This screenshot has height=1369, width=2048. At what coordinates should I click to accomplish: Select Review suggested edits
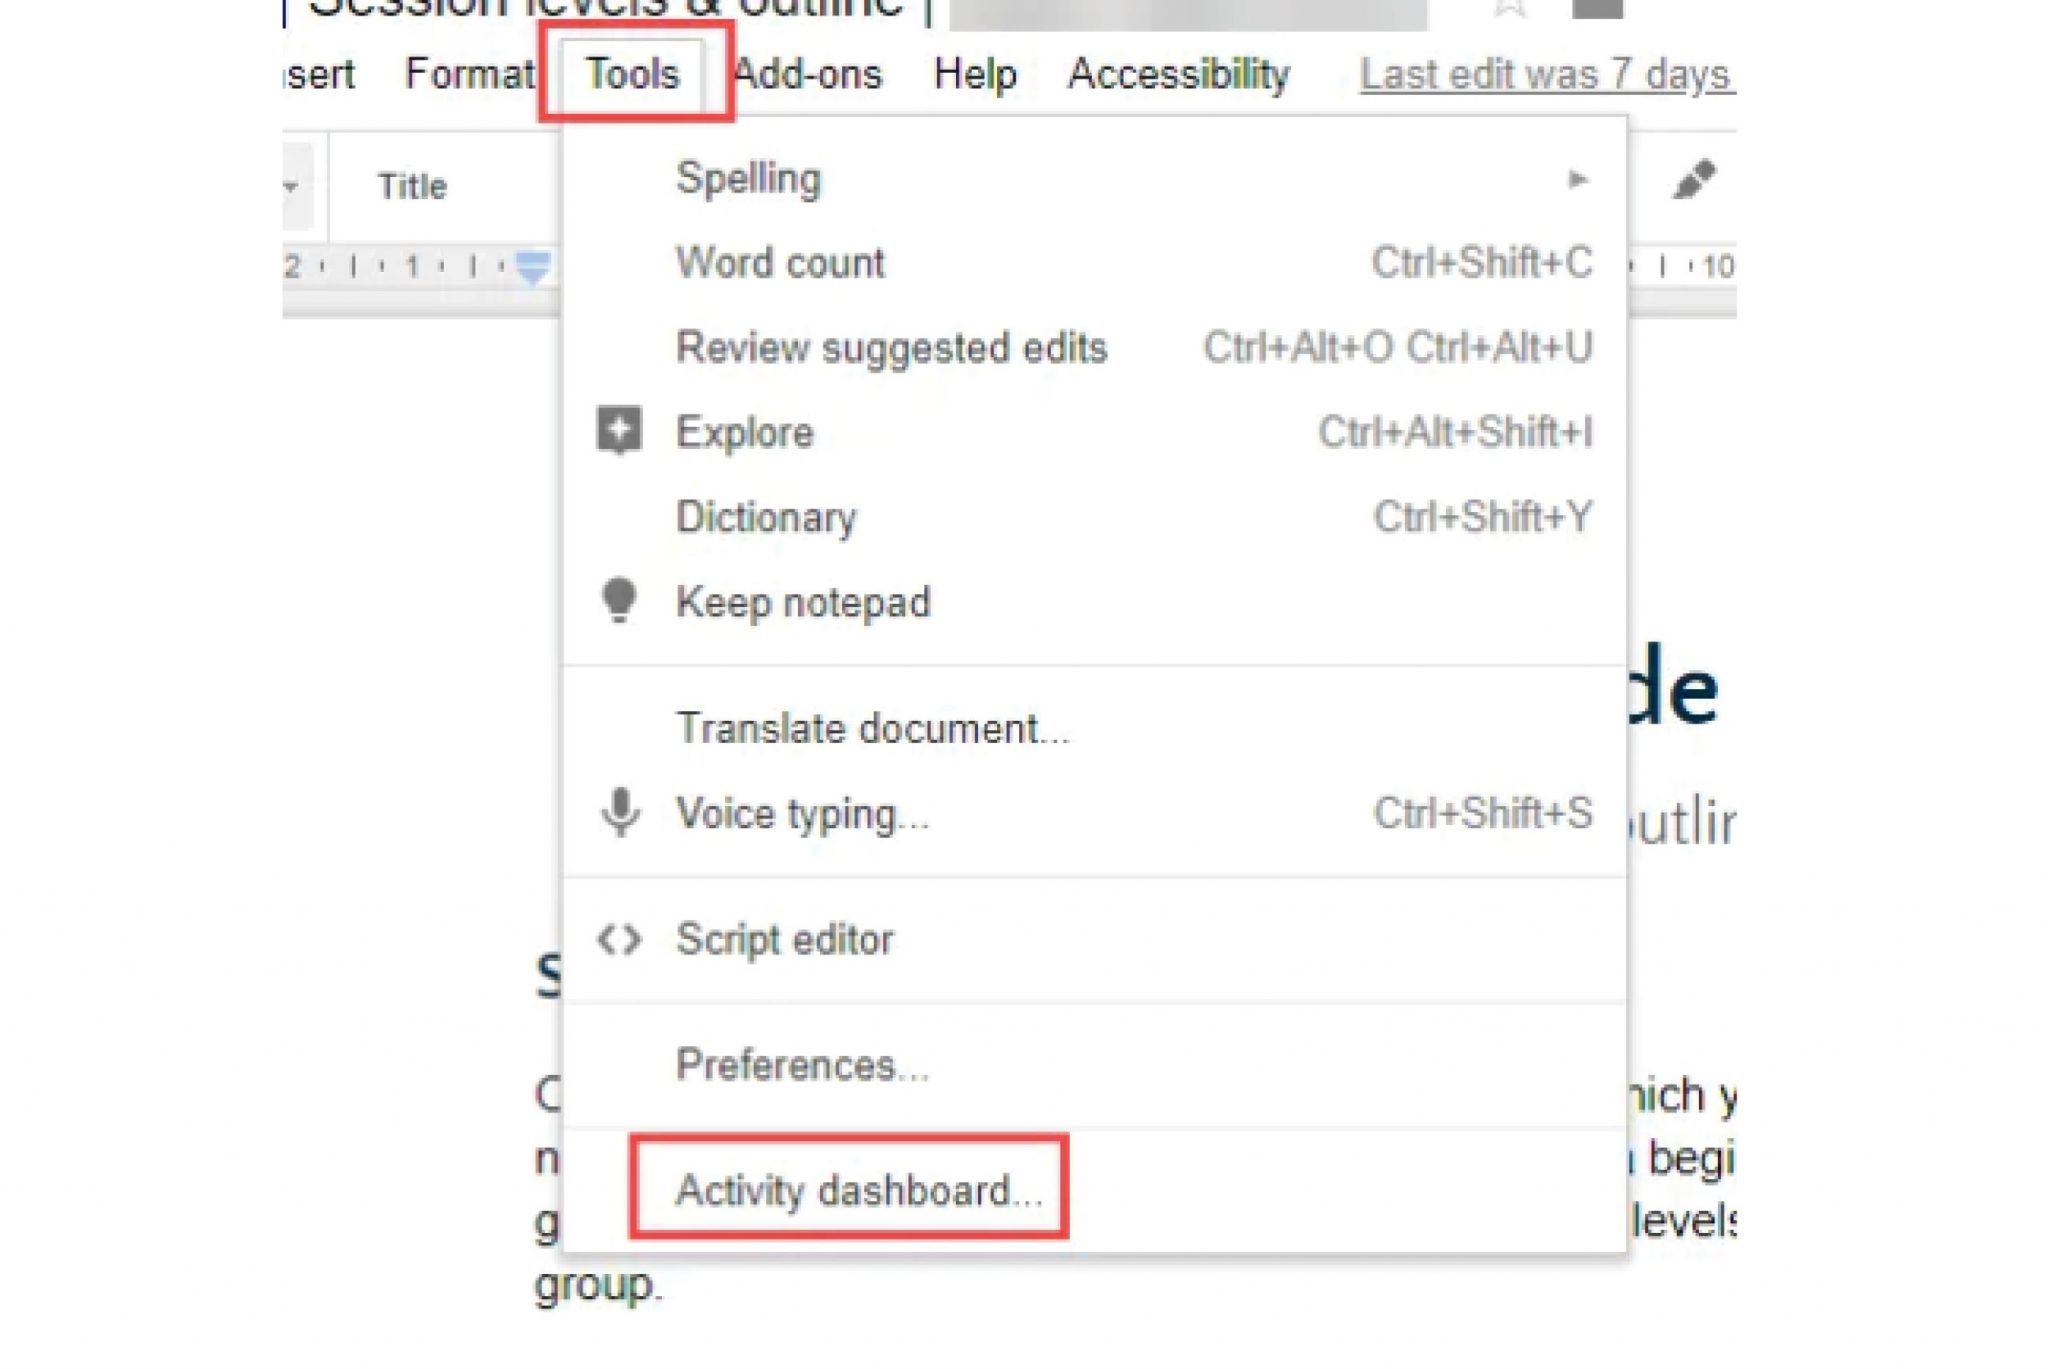coord(891,348)
